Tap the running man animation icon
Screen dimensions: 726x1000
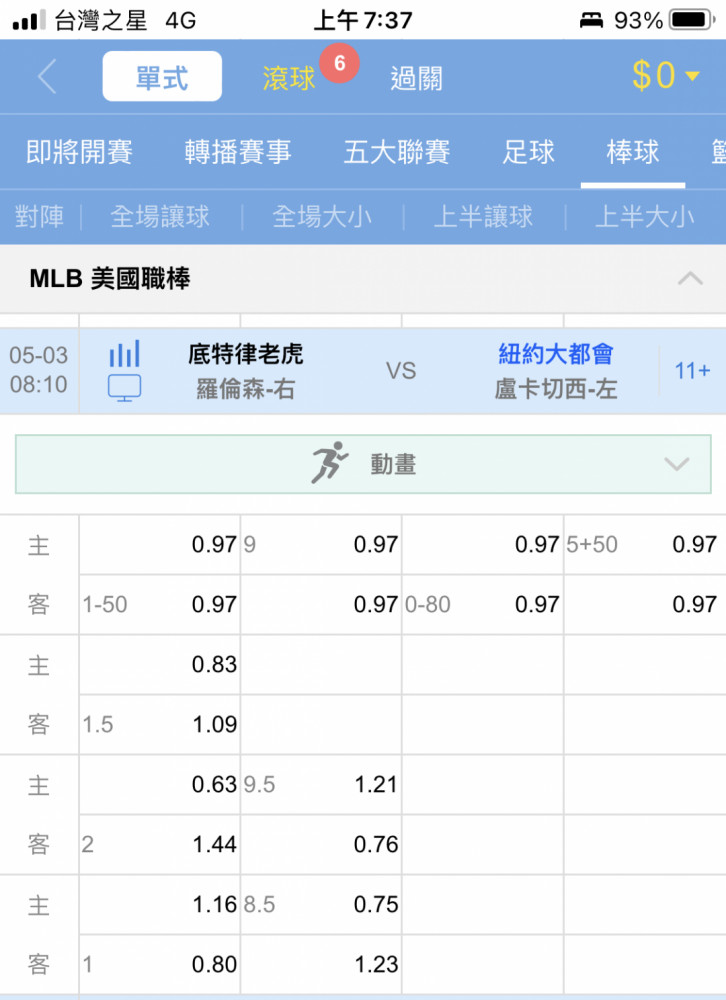[329, 464]
